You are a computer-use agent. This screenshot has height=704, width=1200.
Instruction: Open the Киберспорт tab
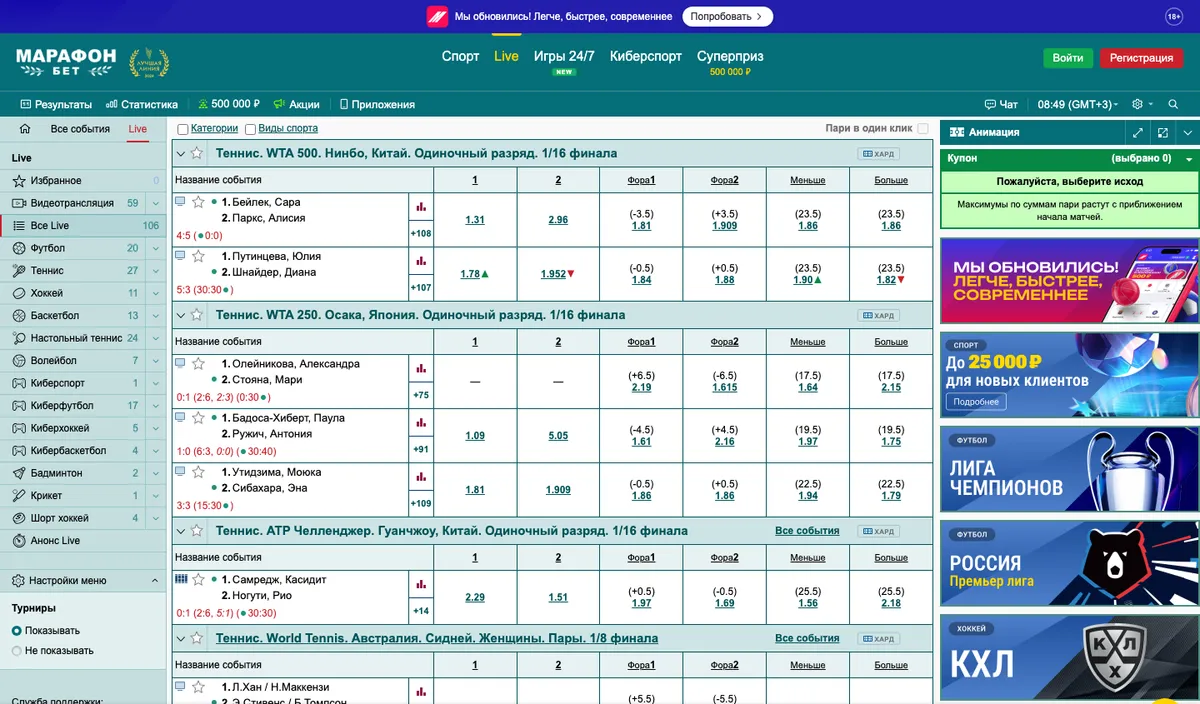[x=646, y=57]
